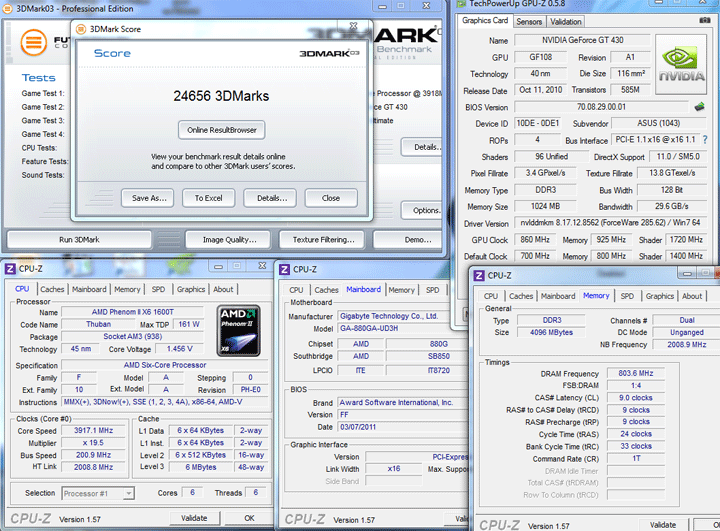The width and height of the screenshot is (720, 531).
Task: Click the CPU-Z icon in the CPU window title
Action: 10,268
